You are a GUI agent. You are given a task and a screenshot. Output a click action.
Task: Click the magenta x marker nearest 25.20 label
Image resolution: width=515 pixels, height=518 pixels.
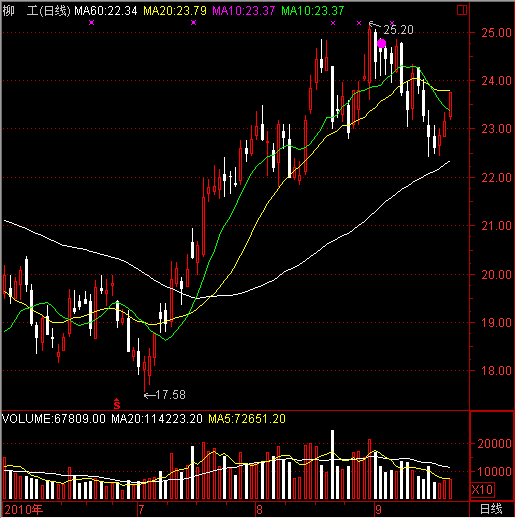[392, 23]
